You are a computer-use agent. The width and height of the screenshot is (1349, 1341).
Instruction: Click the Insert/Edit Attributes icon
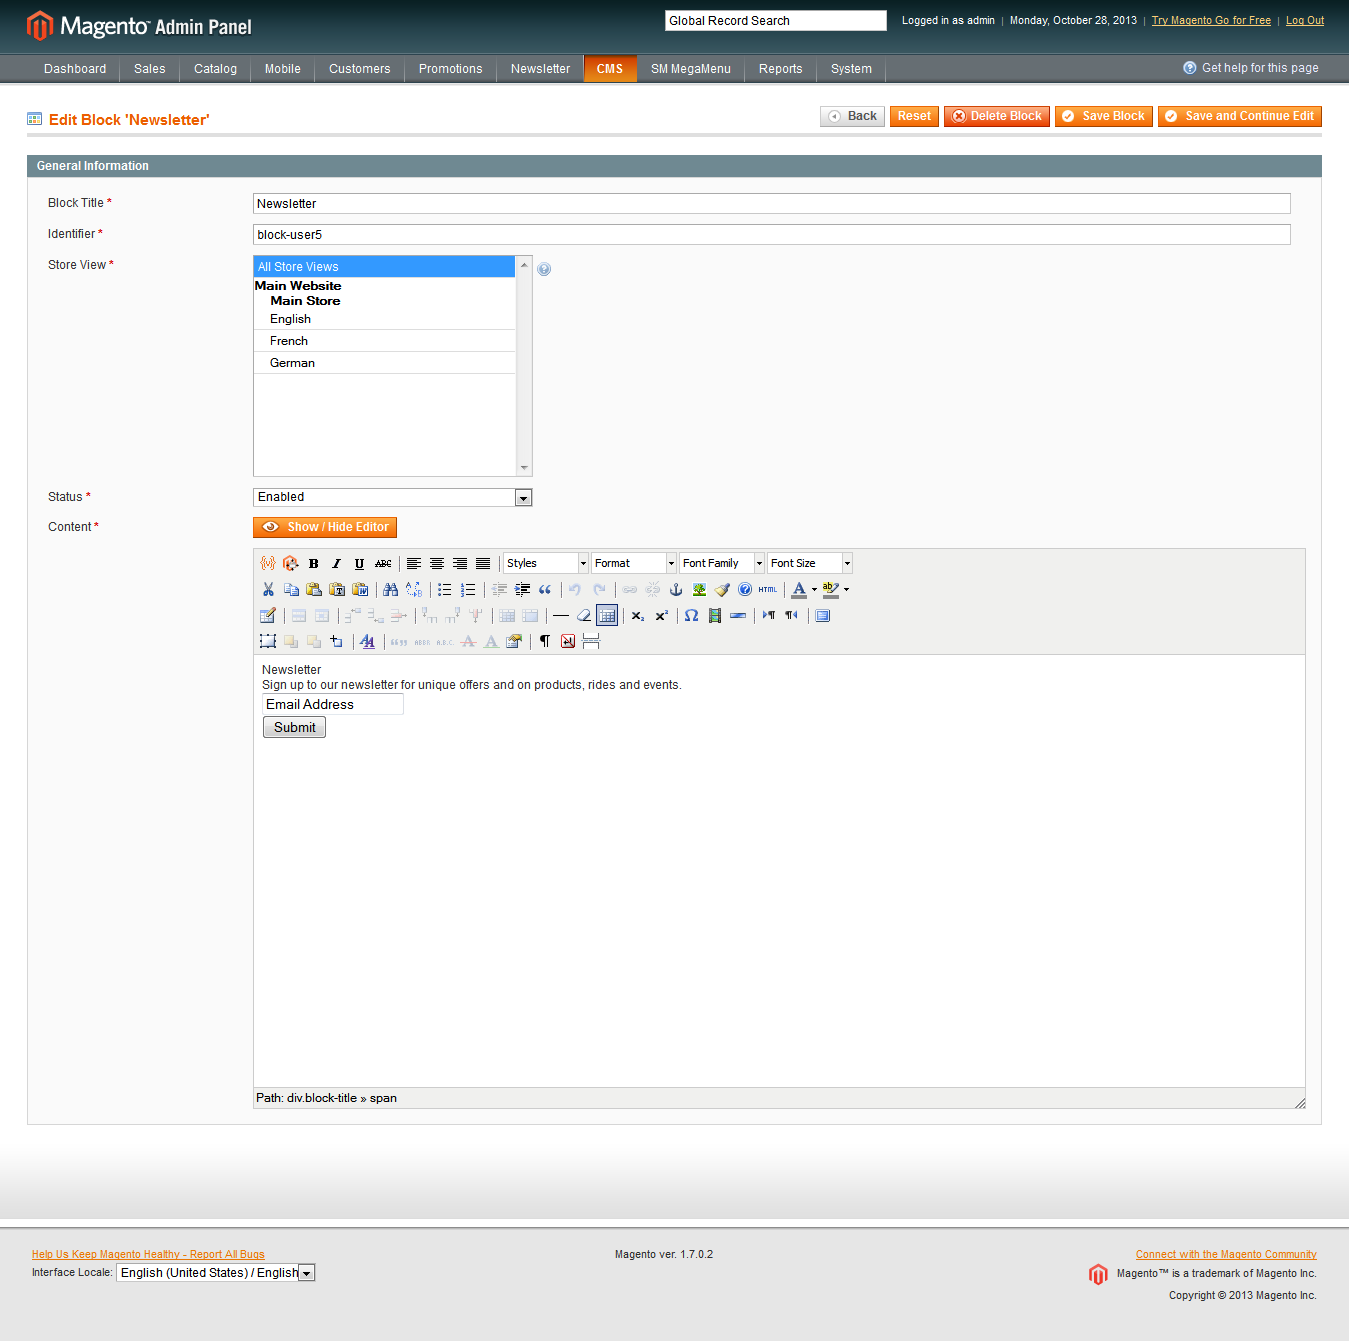pos(514,641)
